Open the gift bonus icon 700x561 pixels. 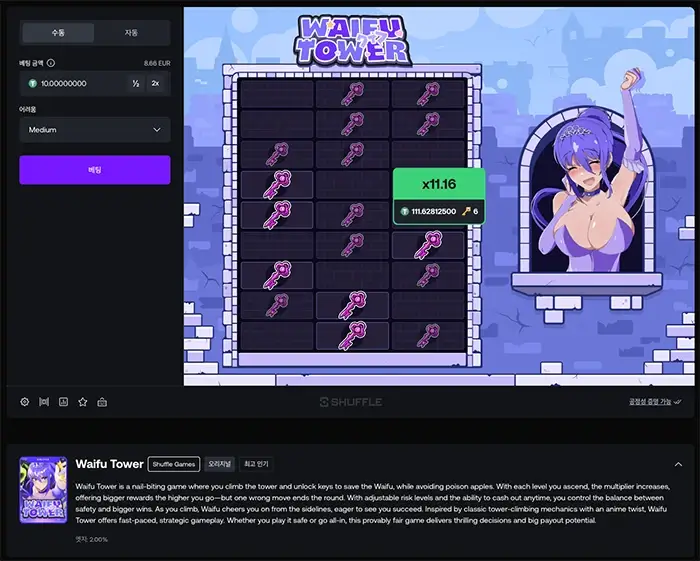(102, 402)
